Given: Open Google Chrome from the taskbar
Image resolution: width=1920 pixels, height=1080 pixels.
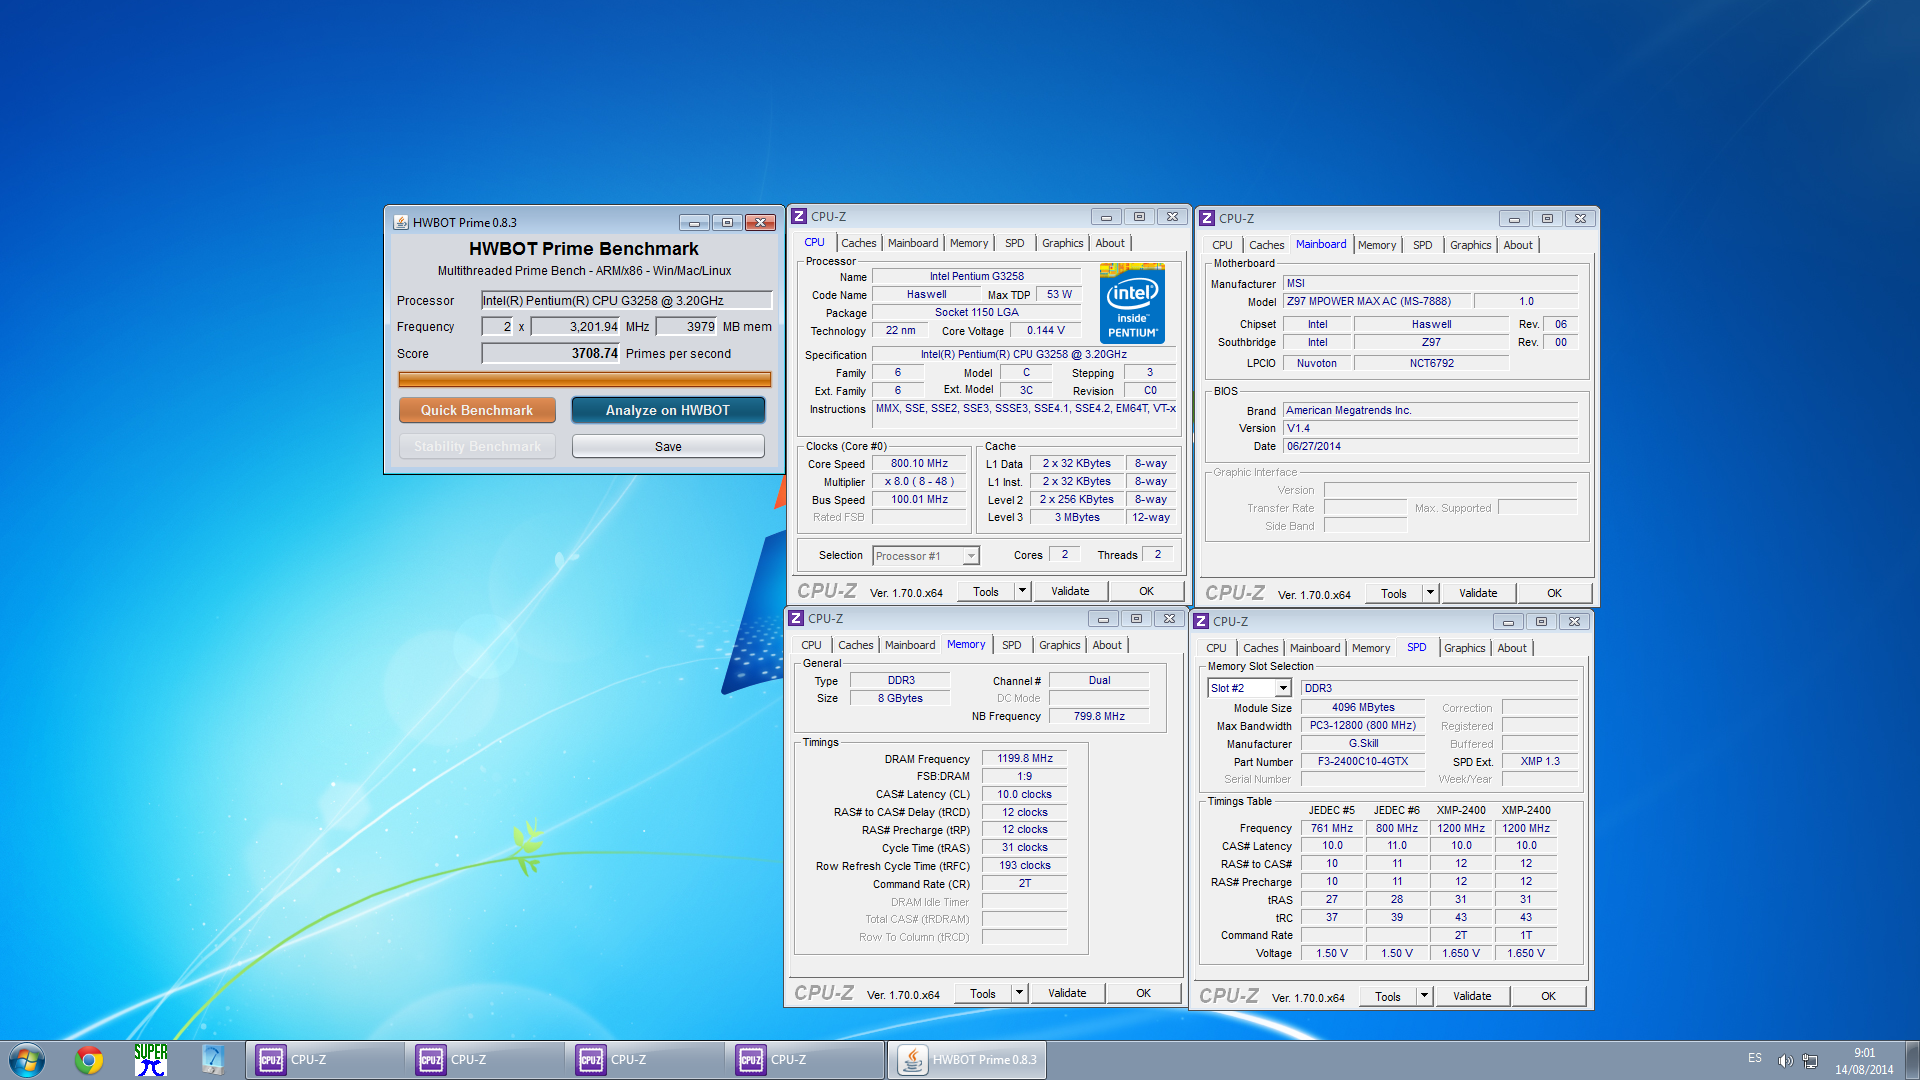Looking at the screenshot, I should coord(90,1060).
